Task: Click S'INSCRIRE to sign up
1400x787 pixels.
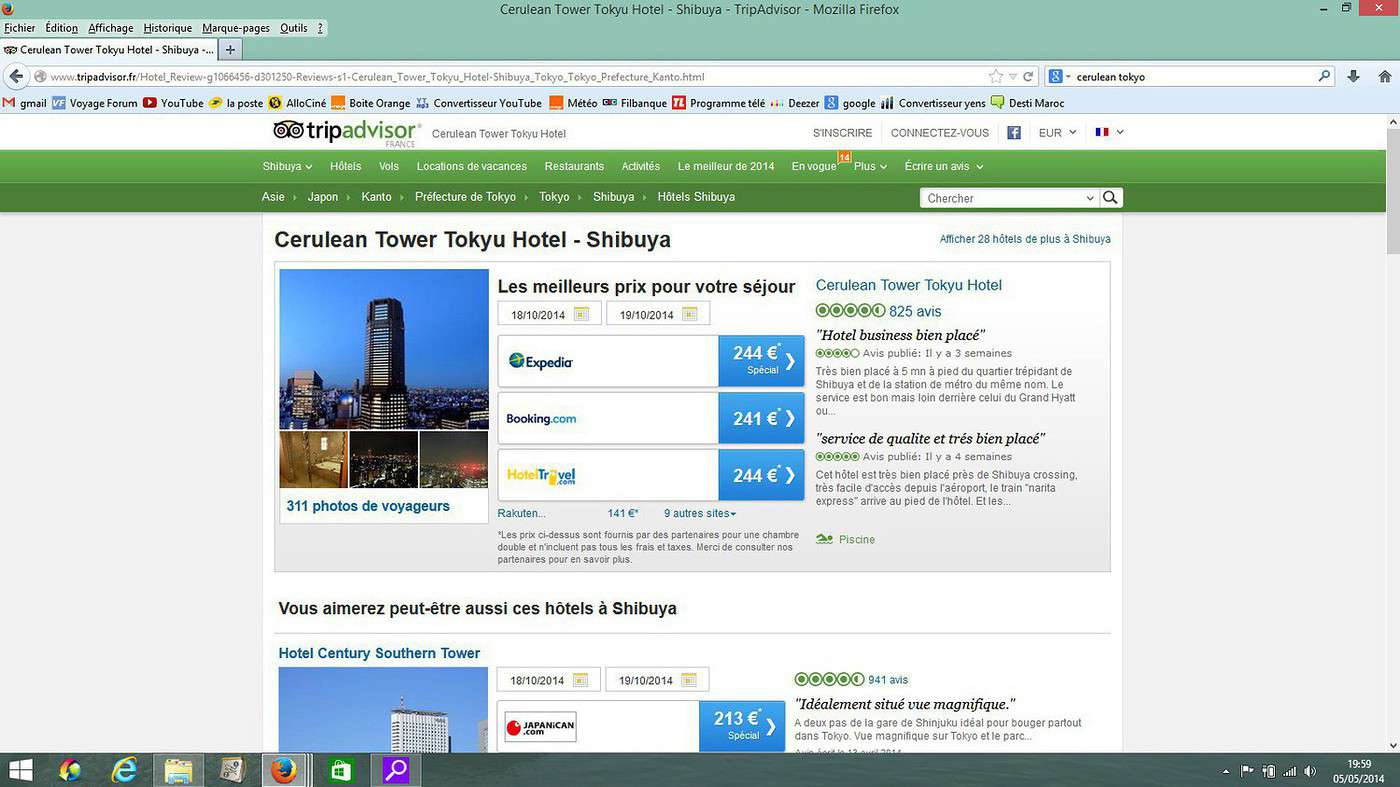Action: click(x=842, y=133)
